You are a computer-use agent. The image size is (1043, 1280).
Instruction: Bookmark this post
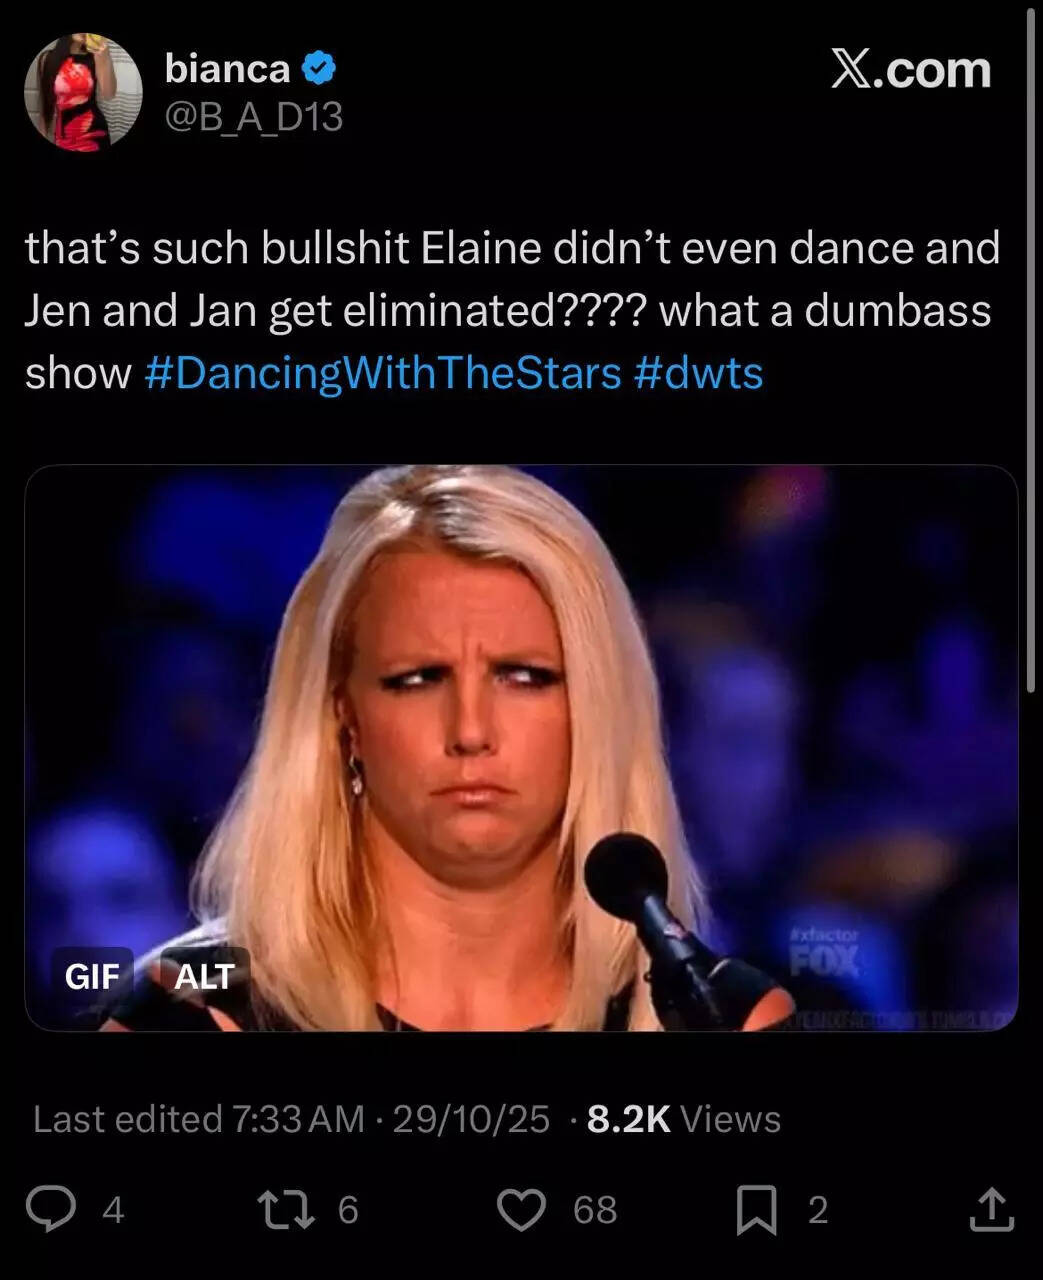(757, 1210)
